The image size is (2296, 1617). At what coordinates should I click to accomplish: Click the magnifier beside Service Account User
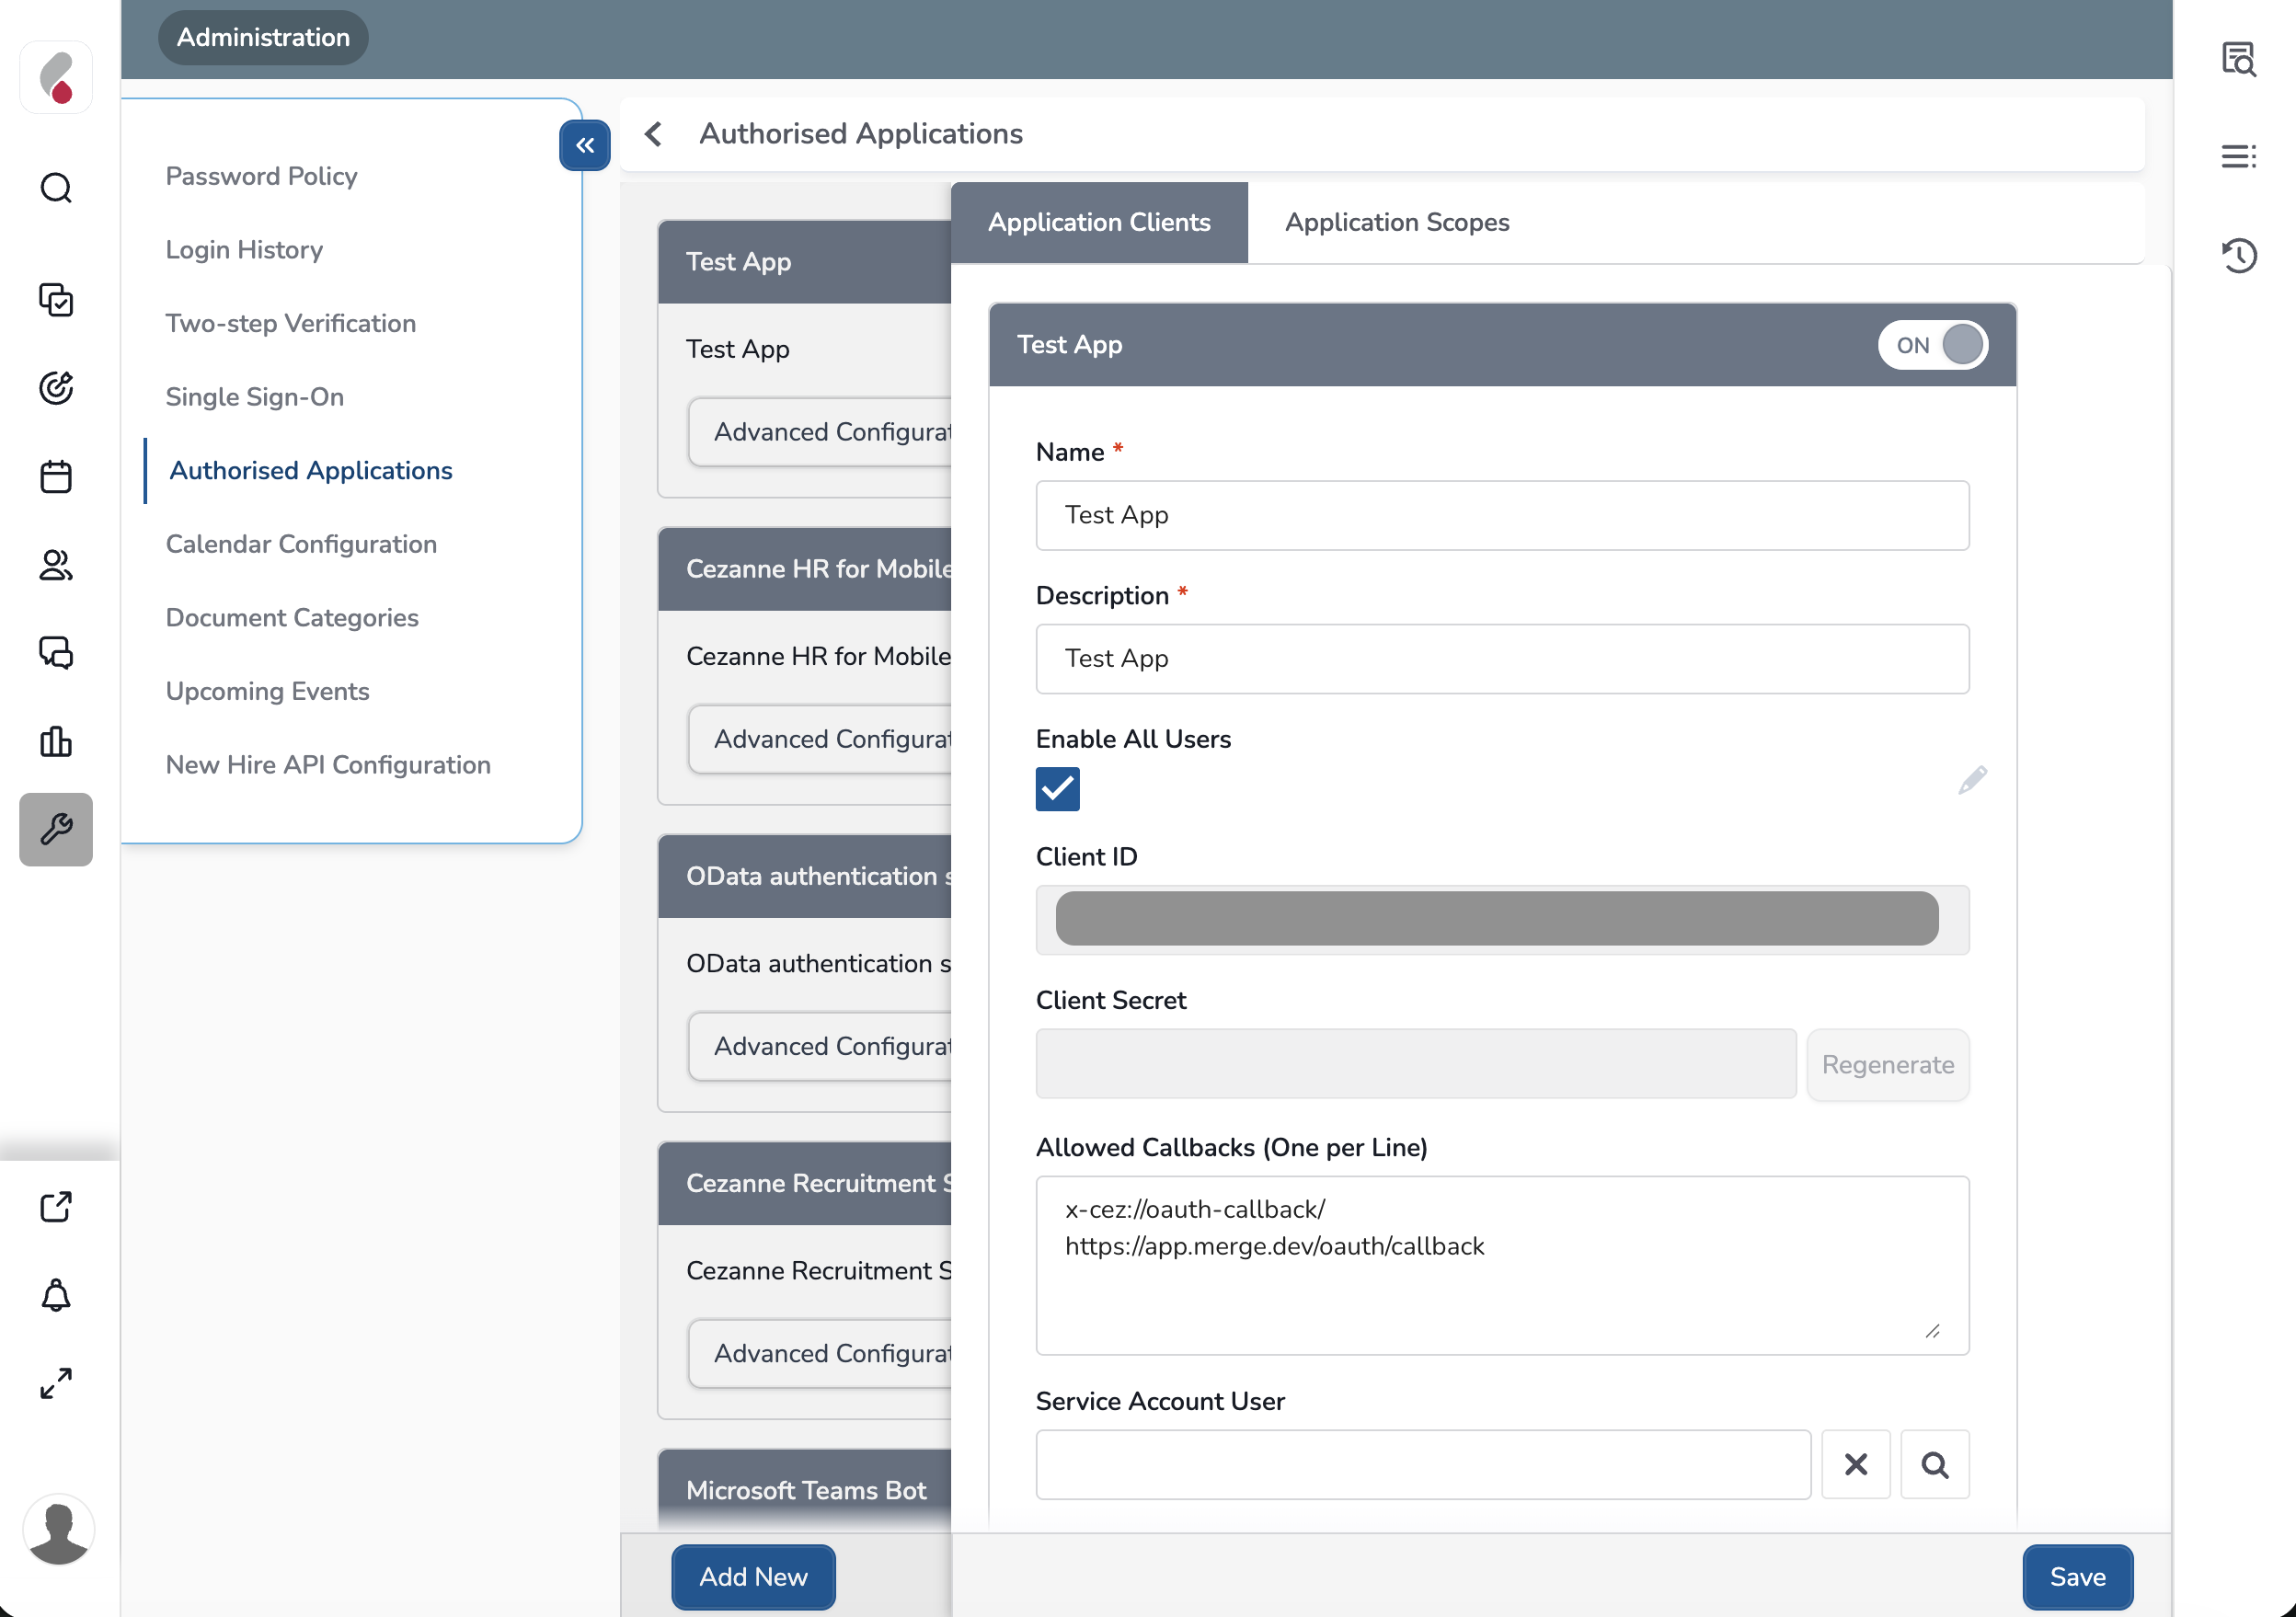click(x=1934, y=1464)
